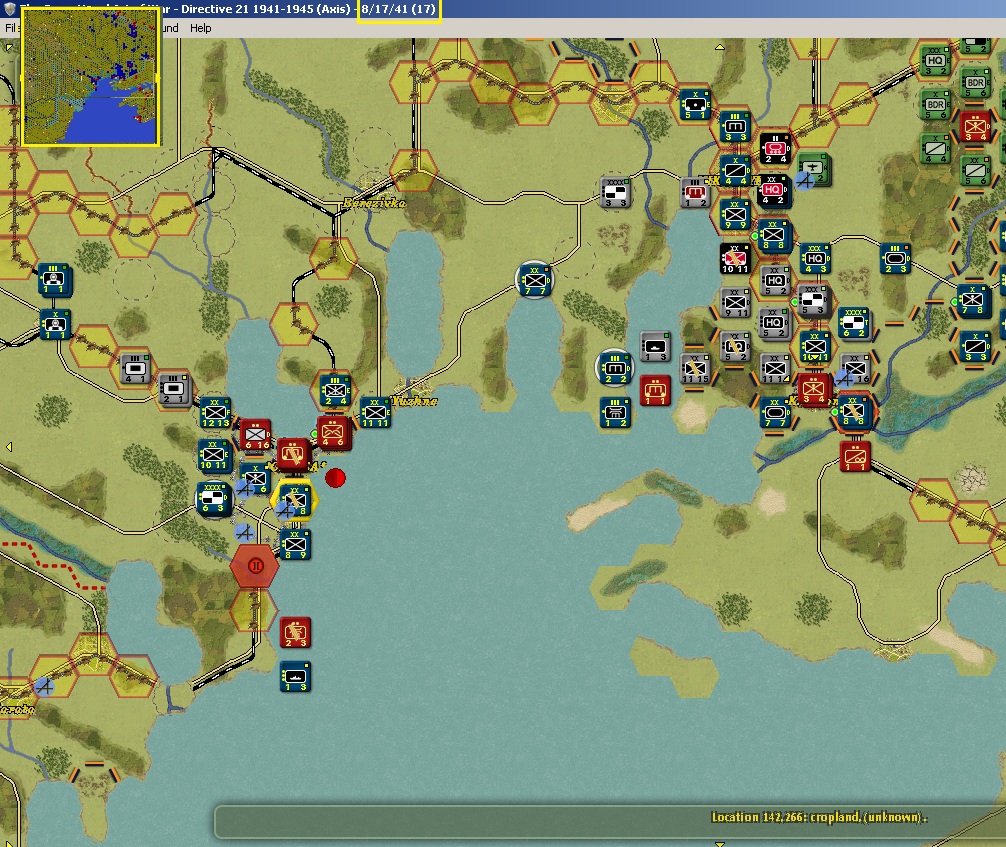
Task: Open the Help menu
Action: 200,28
